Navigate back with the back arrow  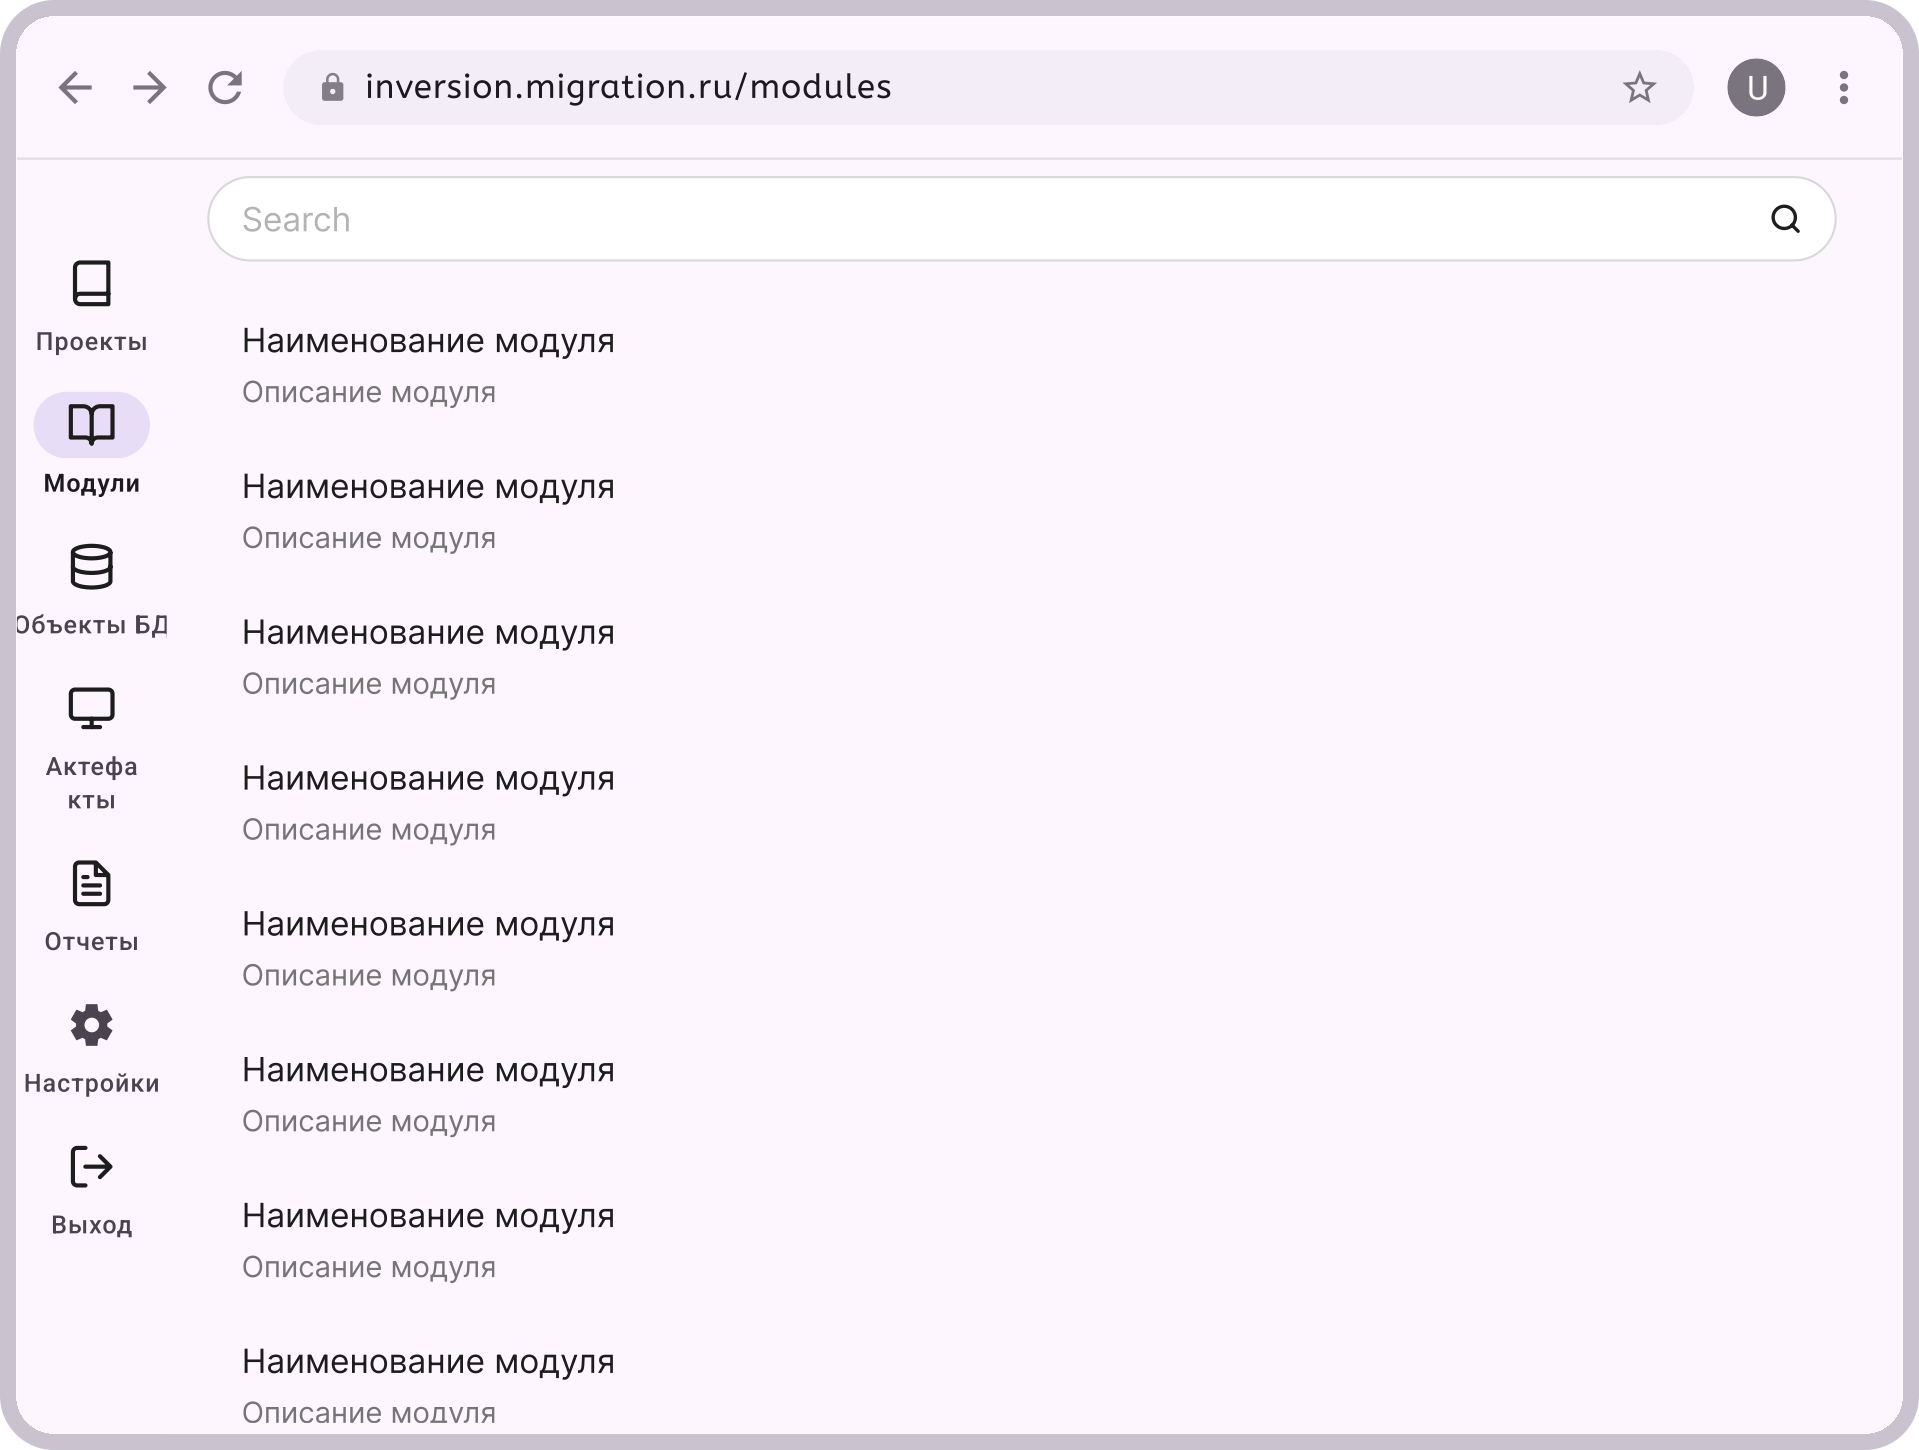[74, 88]
